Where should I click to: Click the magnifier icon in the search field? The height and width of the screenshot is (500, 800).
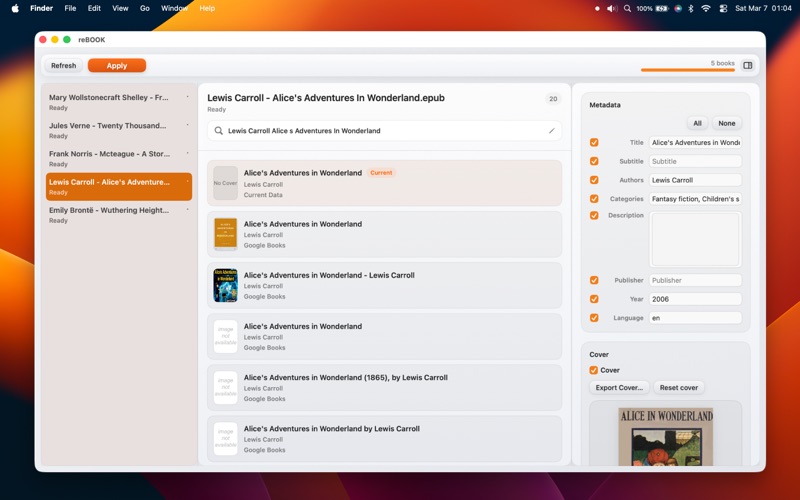(x=218, y=131)
